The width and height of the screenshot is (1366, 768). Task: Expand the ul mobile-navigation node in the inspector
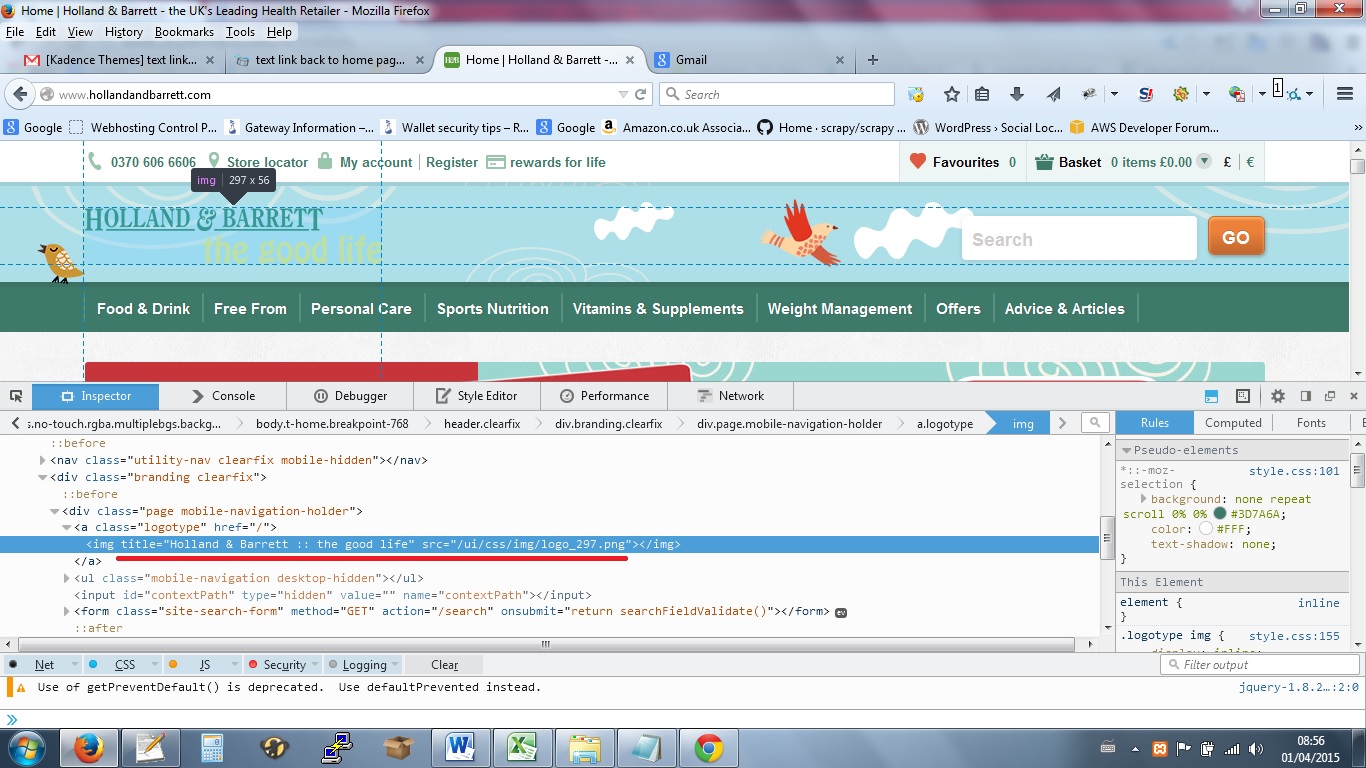(x=68, y=578)
